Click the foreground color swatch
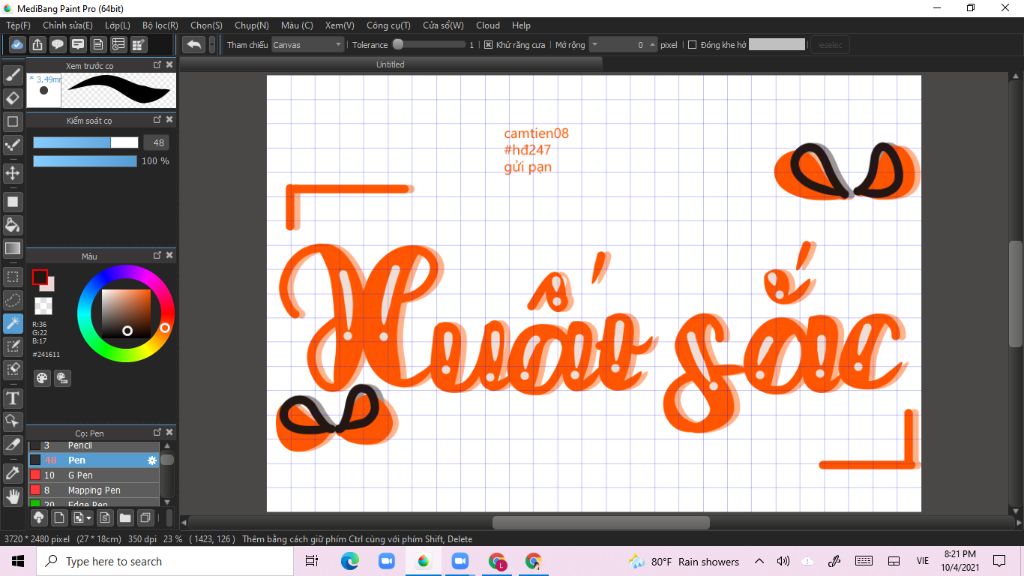Screen dimensions: 1024x576 40,278
